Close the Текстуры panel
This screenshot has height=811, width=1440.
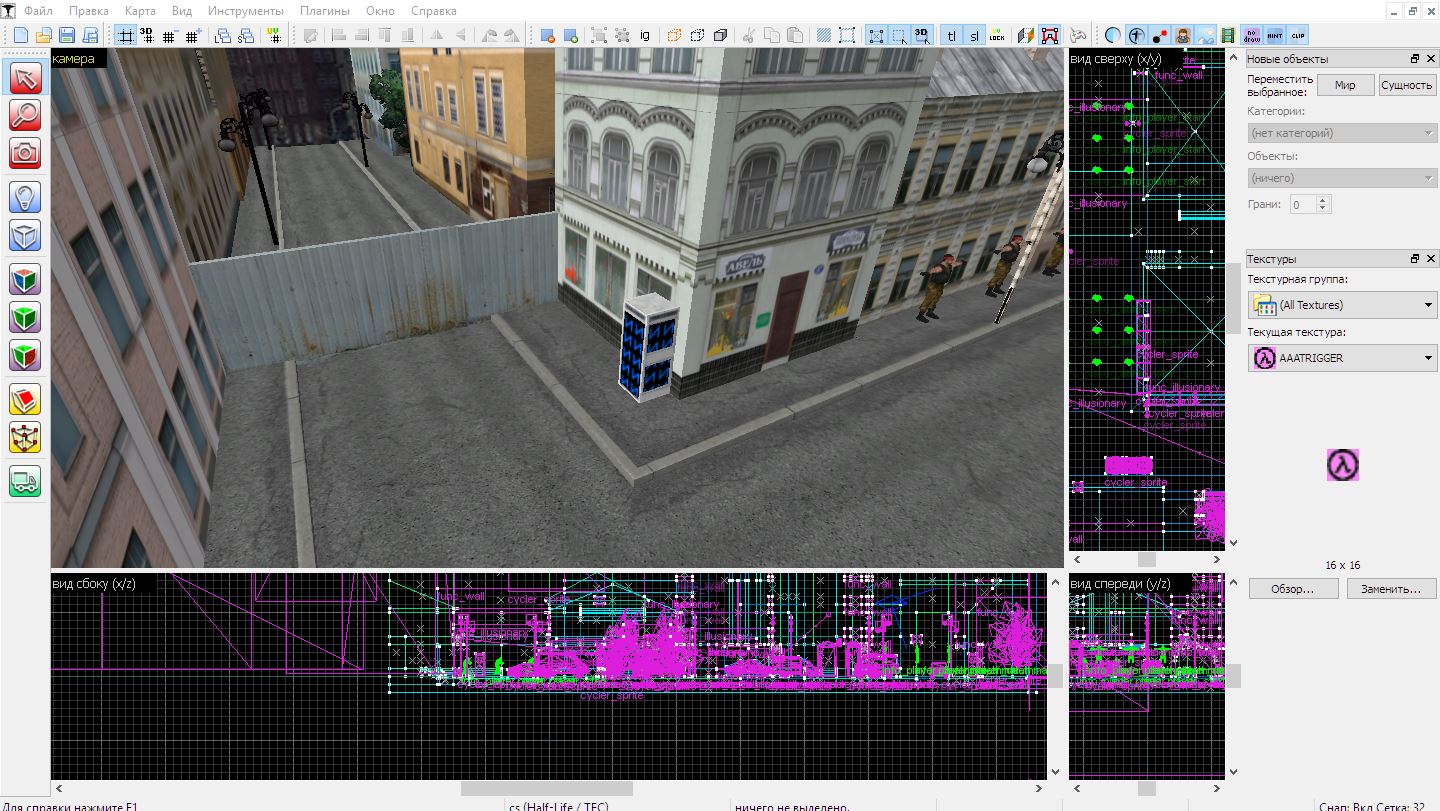(x=1430, y=258)
